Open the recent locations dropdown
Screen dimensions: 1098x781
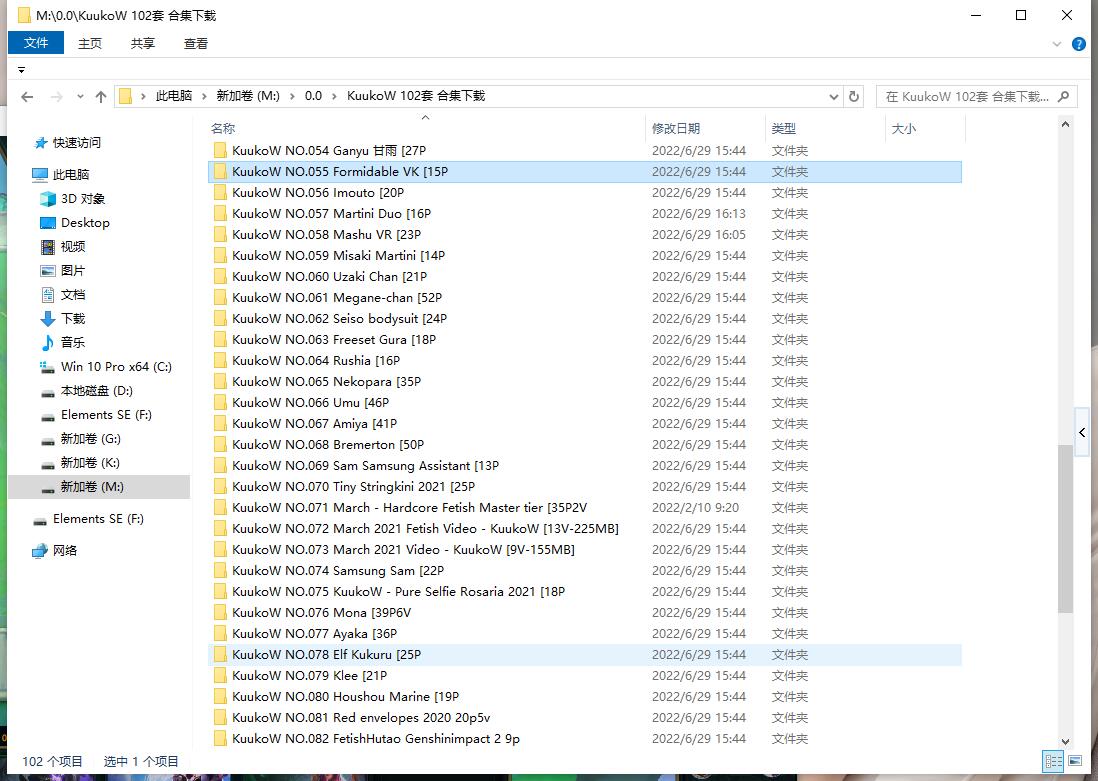tap(81, 97)
